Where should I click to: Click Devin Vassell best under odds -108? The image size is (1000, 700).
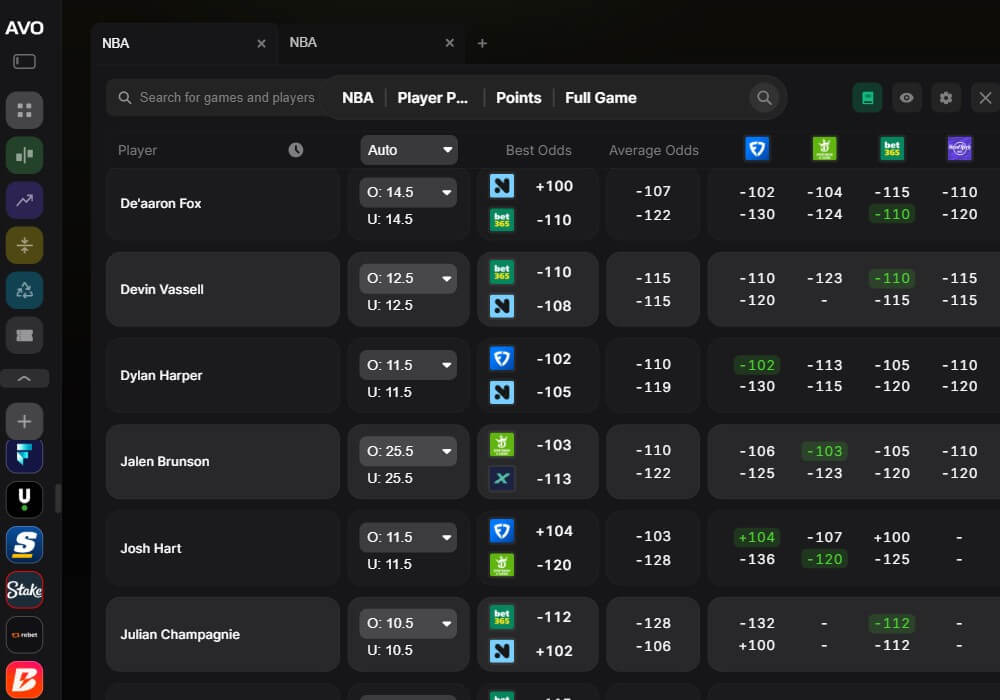[x=554, y=306]
